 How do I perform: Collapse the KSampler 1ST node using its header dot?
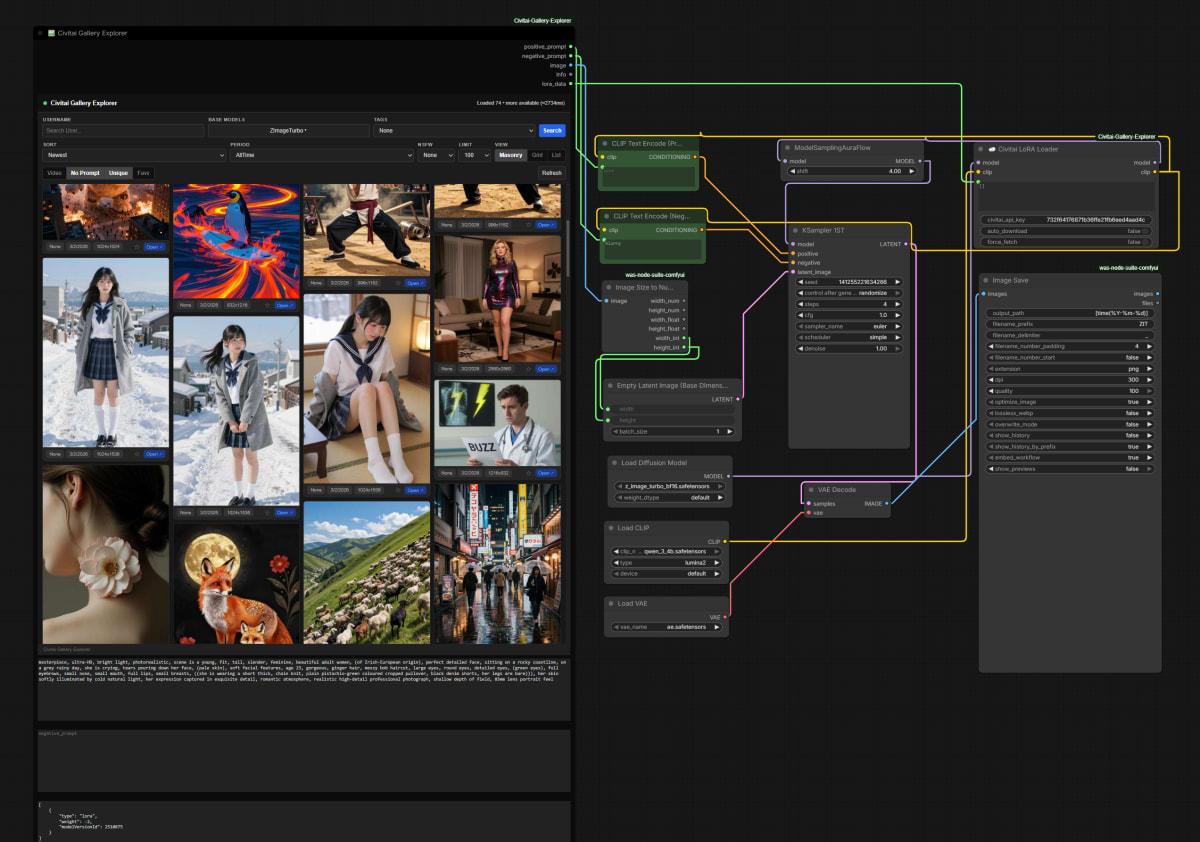pyautogui.click(x=795, y=230)
